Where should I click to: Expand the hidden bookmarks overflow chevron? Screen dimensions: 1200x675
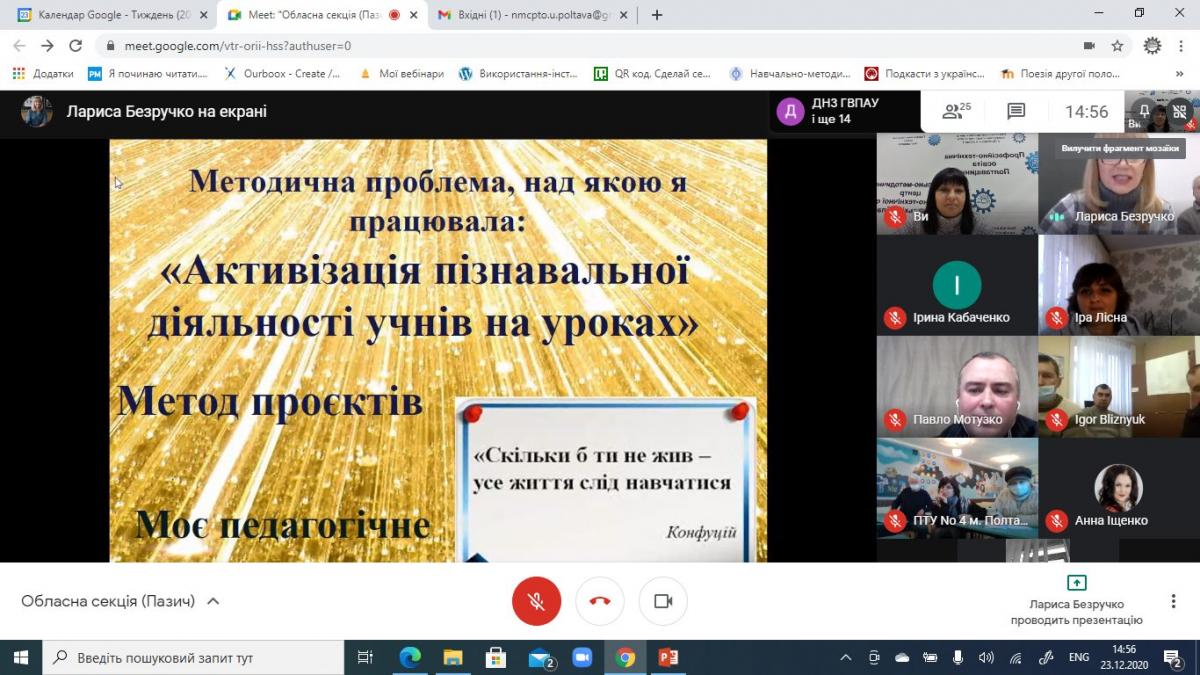click(x=1180, y=74)
